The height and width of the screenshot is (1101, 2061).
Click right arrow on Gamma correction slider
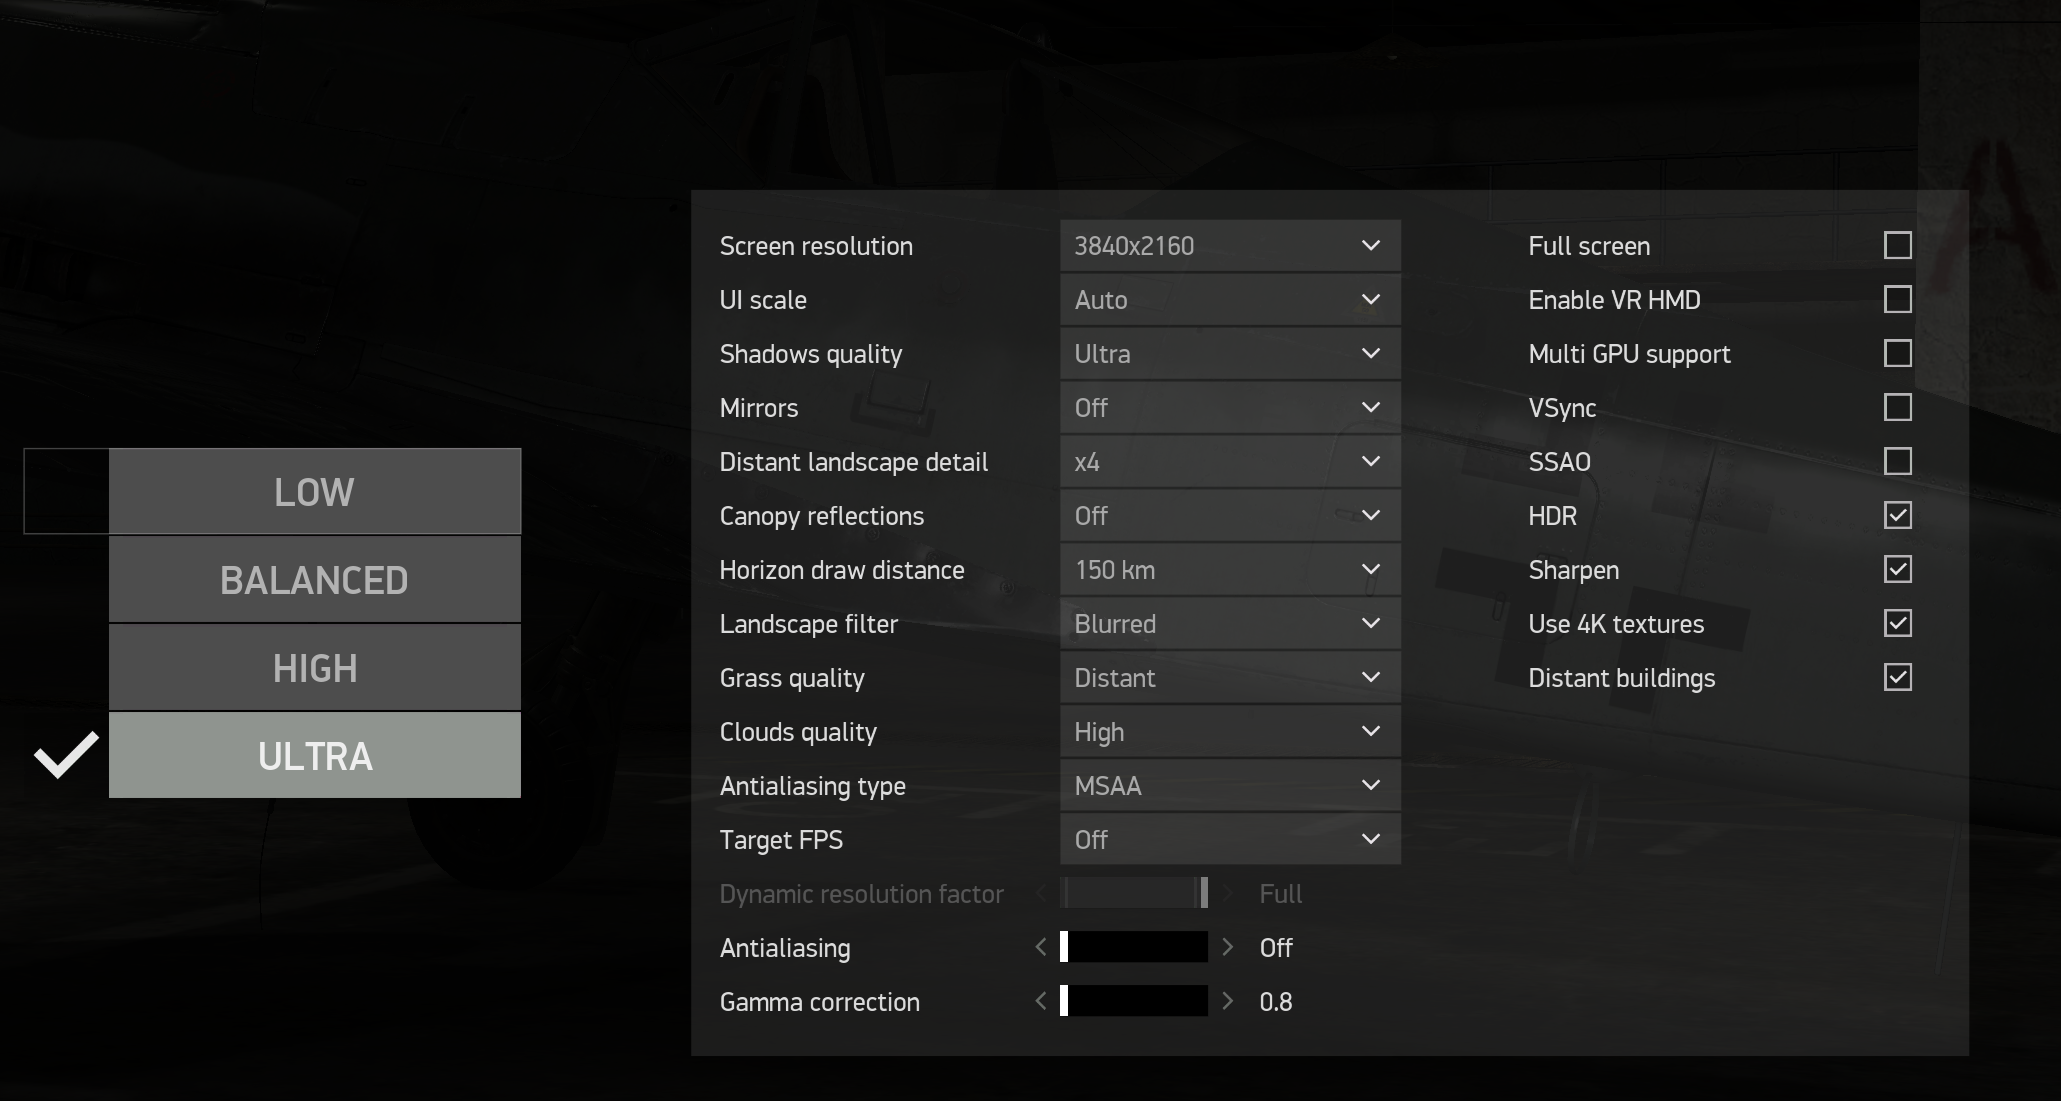point(1228,1001)
